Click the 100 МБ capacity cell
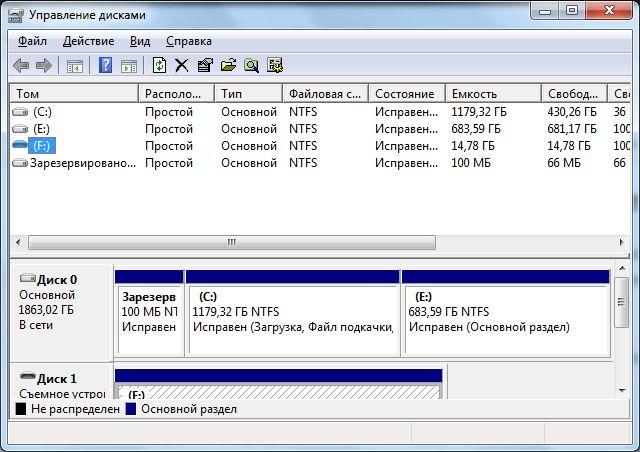The width and height of the screenshot is (640, 452). 471,163
